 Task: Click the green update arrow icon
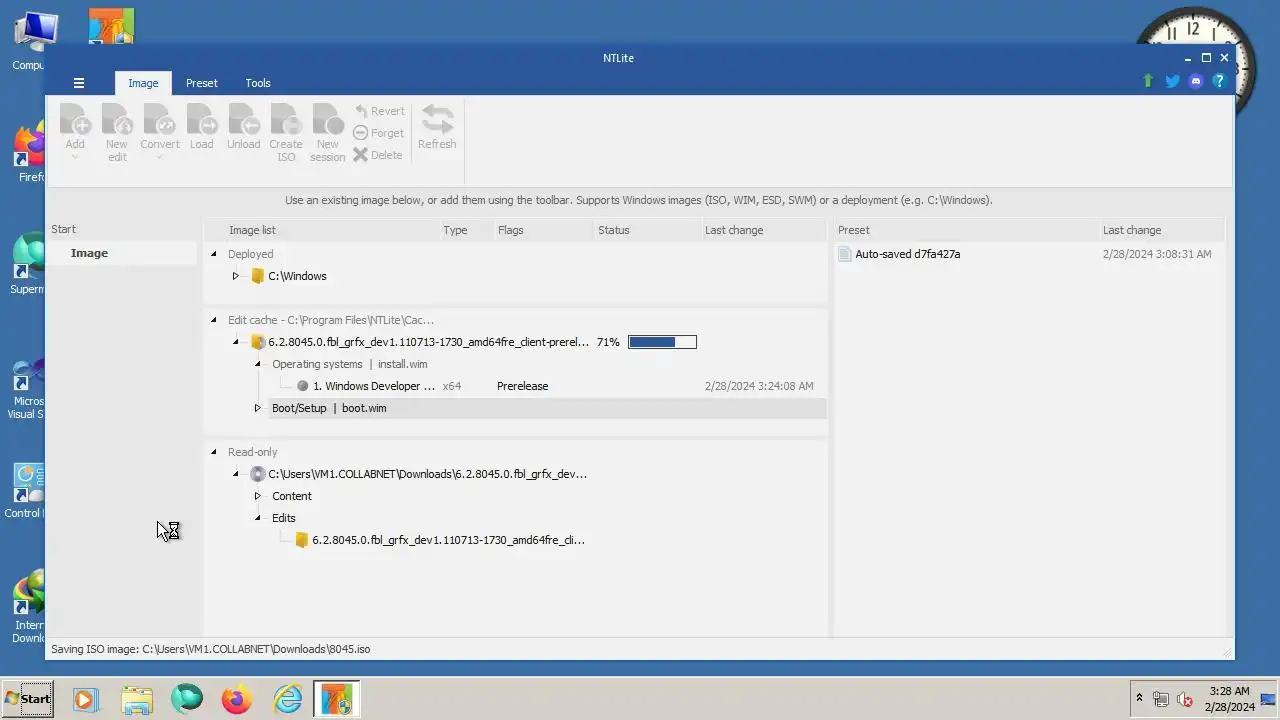(x=1148, y=81)
